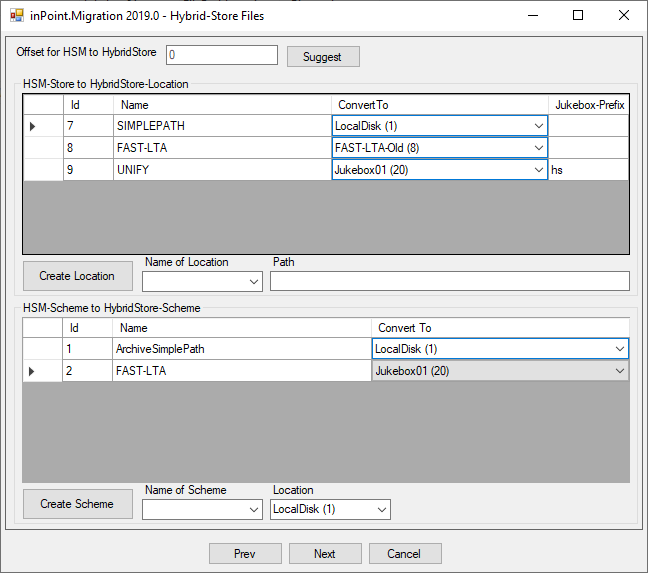Open Convert To dropdown for ArchiveSimplePath
The height and width of the screenshot is (573, 648).
tap(618, 349)
